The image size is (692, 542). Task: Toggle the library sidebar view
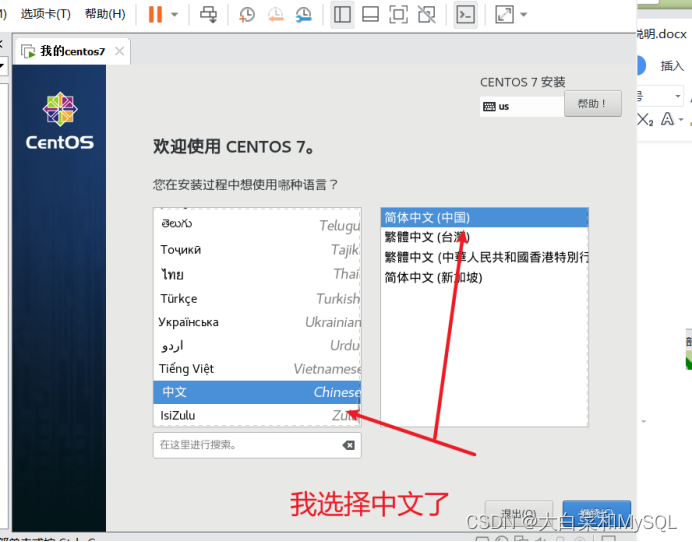tap(342, 14)
